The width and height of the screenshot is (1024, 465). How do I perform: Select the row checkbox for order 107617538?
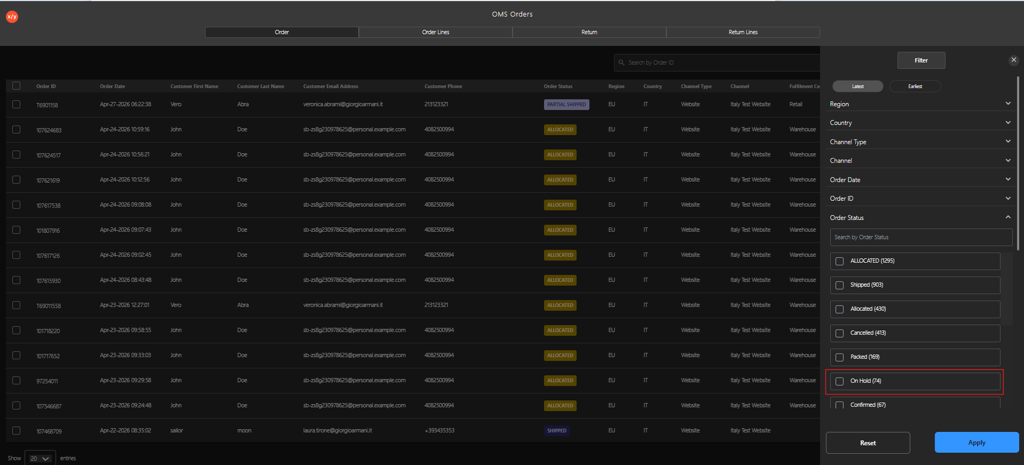click(x=16, y=205)
